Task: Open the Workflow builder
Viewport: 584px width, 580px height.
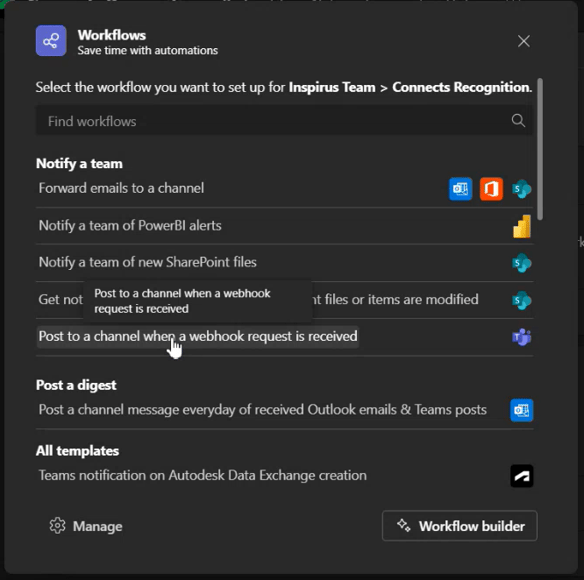Action: (x=459, y=526)
